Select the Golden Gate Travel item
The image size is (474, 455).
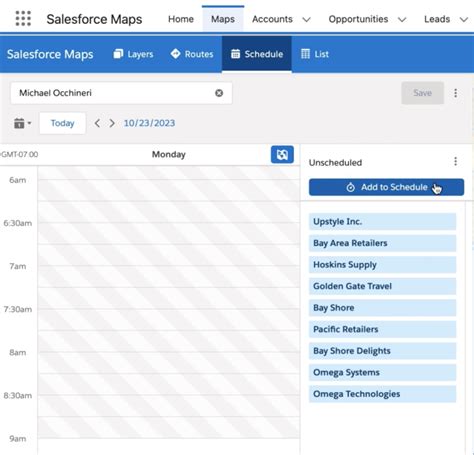(382, 286)
